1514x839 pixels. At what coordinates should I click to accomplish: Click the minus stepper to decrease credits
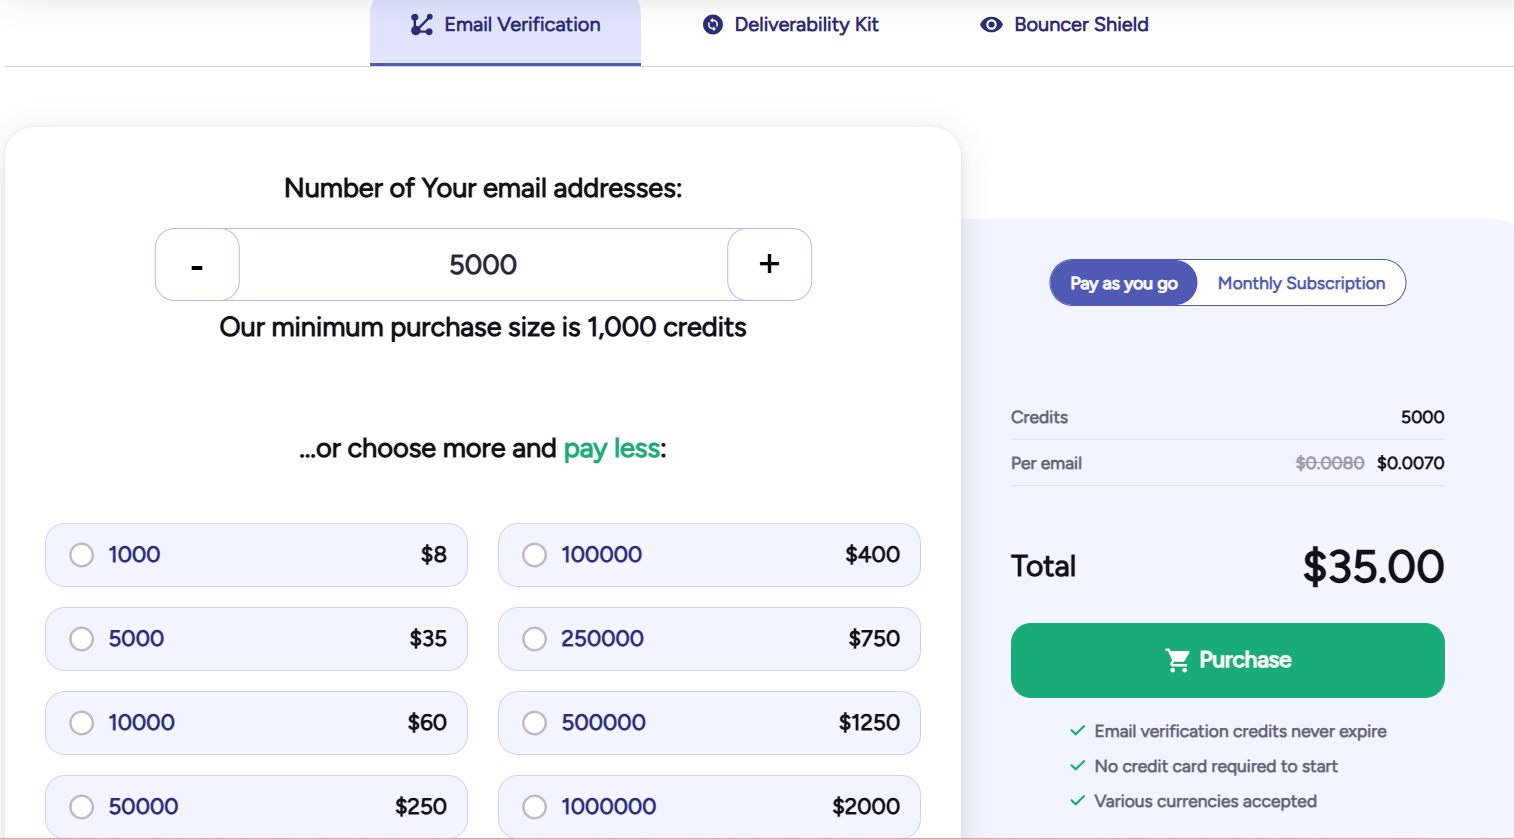click(197, 264)
